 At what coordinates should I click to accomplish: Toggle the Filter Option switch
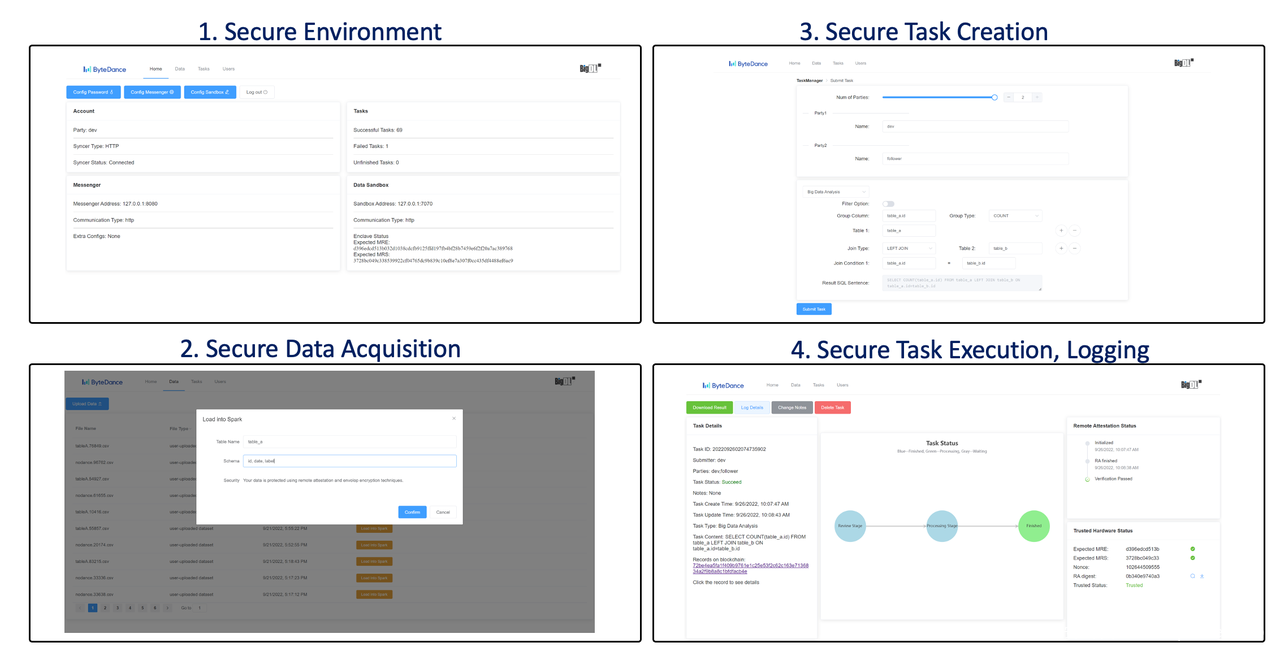(x=888, y=204)
